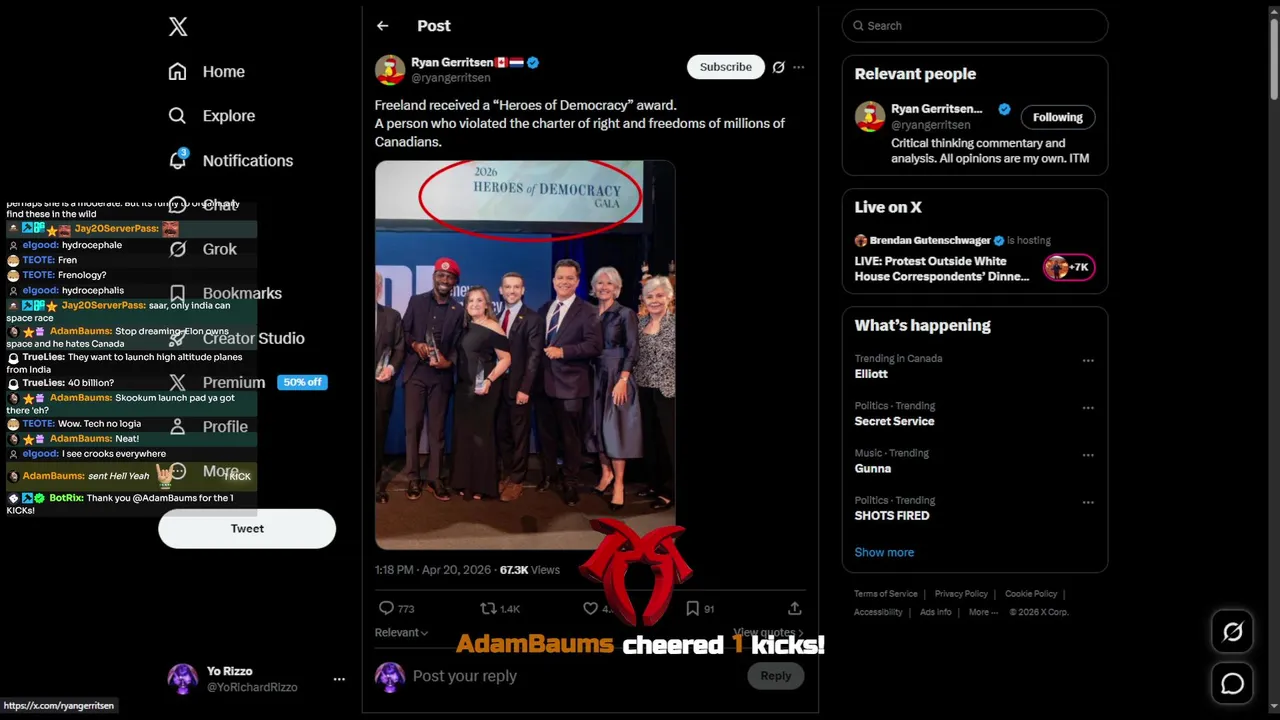
Task: Navigate to Home in sidebar
Action: click(222, 72)
